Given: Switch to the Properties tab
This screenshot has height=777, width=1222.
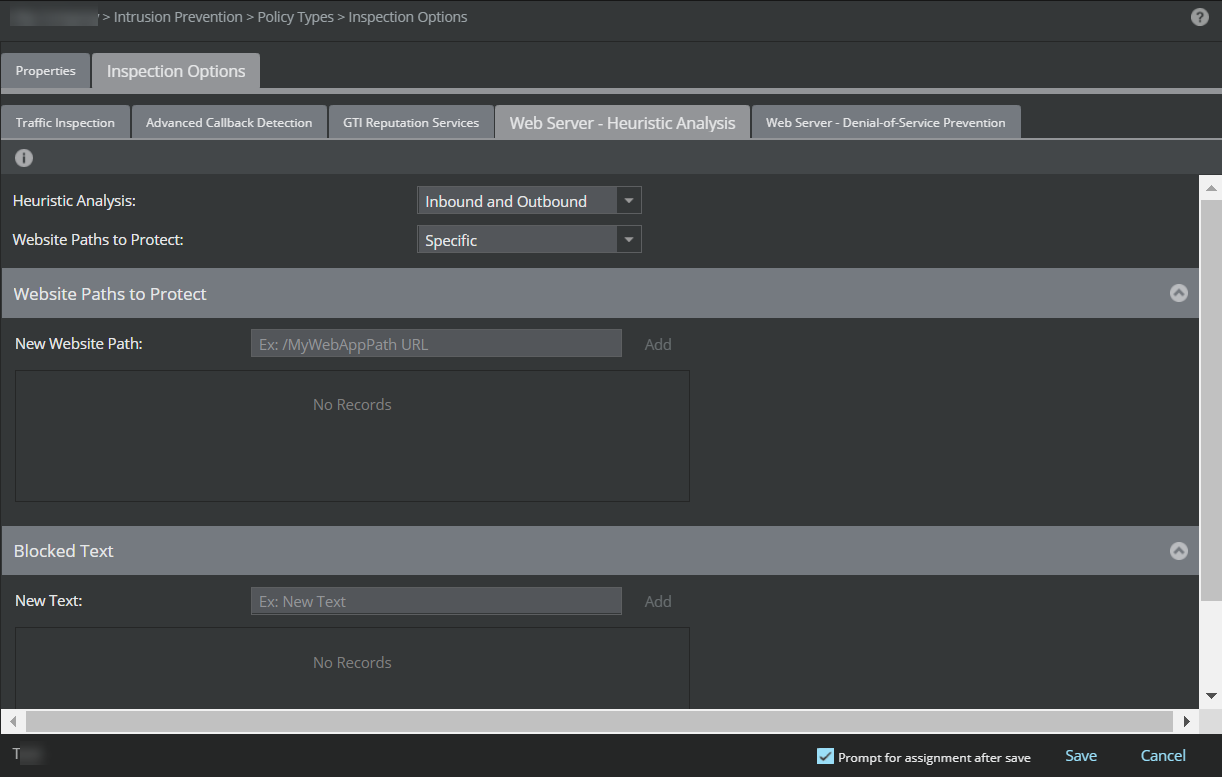Looking at the screenshot, I should [x=46, y=71].
